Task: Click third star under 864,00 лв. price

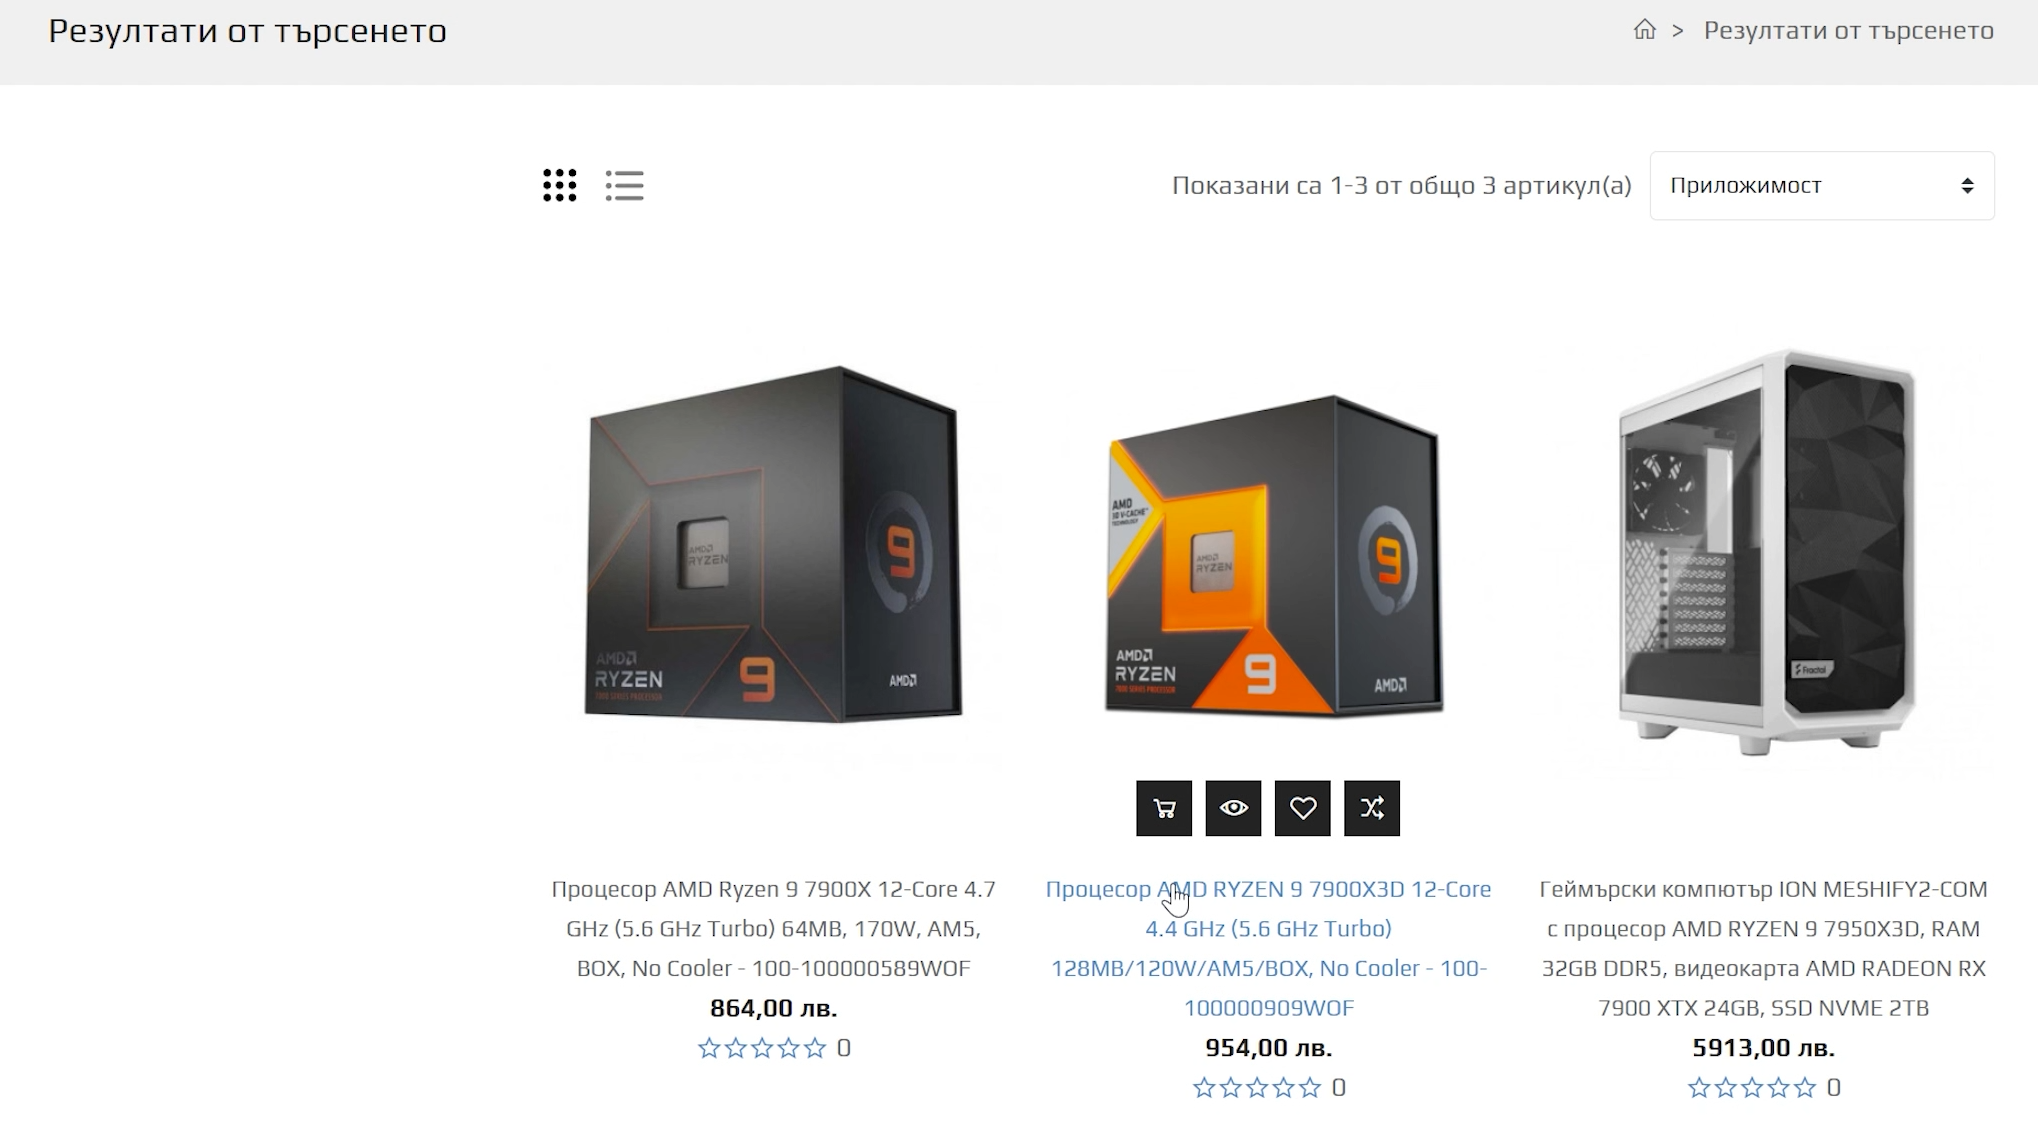Action: pos(762,1048)
